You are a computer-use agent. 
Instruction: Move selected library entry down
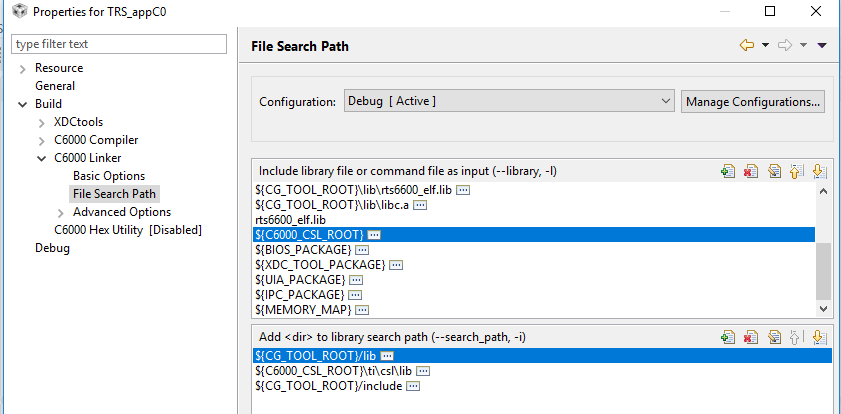point(818,171)
